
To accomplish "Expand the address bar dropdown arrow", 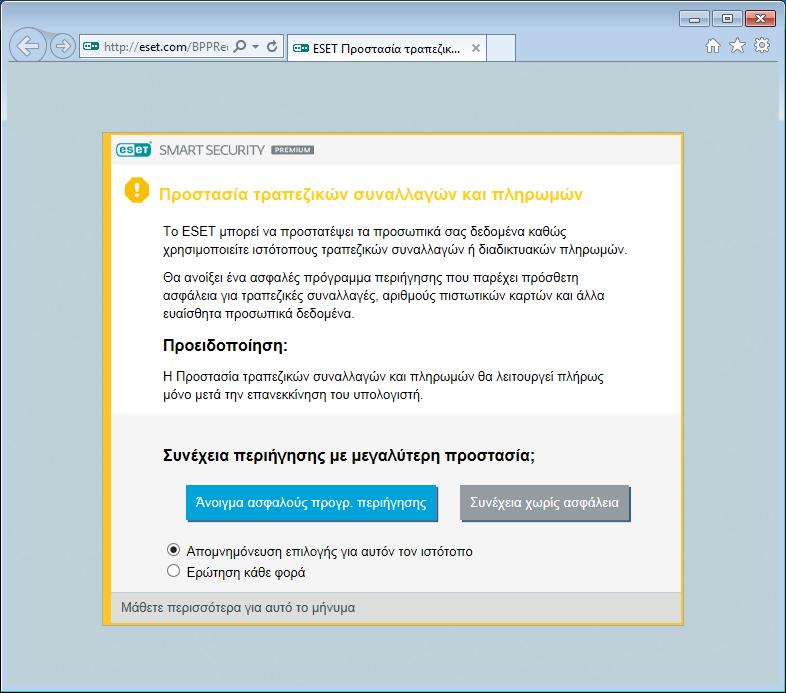I will click(255, 47).
